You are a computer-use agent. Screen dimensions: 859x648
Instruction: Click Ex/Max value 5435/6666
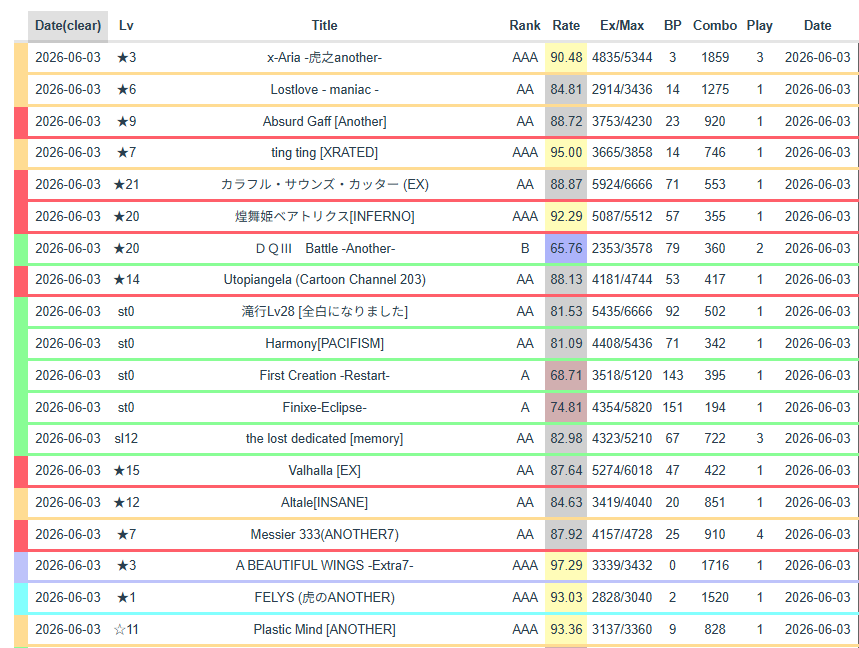tap(622, 311)
